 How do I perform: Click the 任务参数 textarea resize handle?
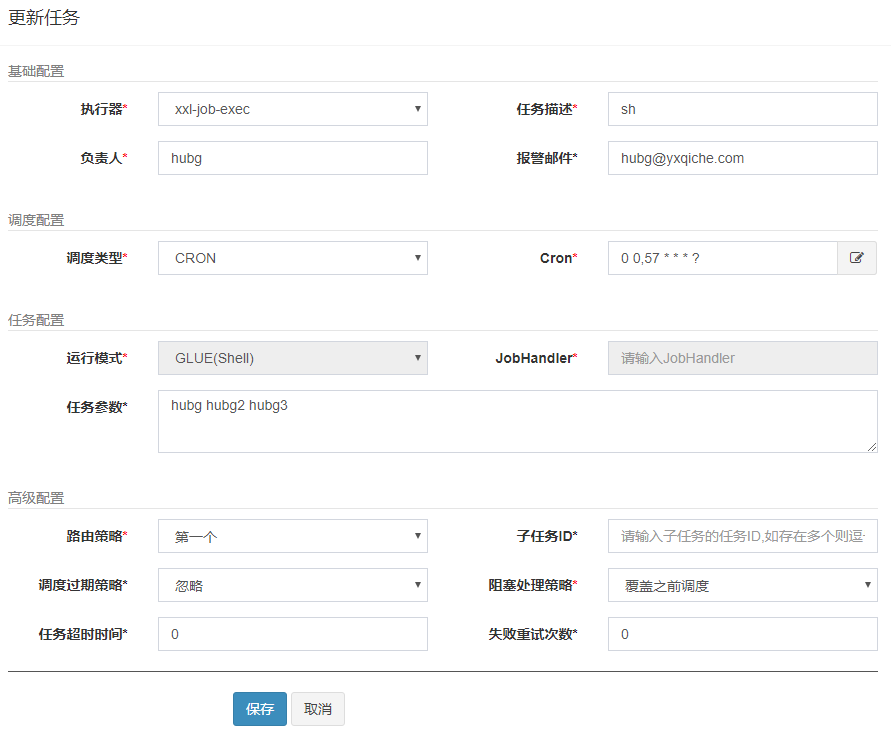[872, 447]
